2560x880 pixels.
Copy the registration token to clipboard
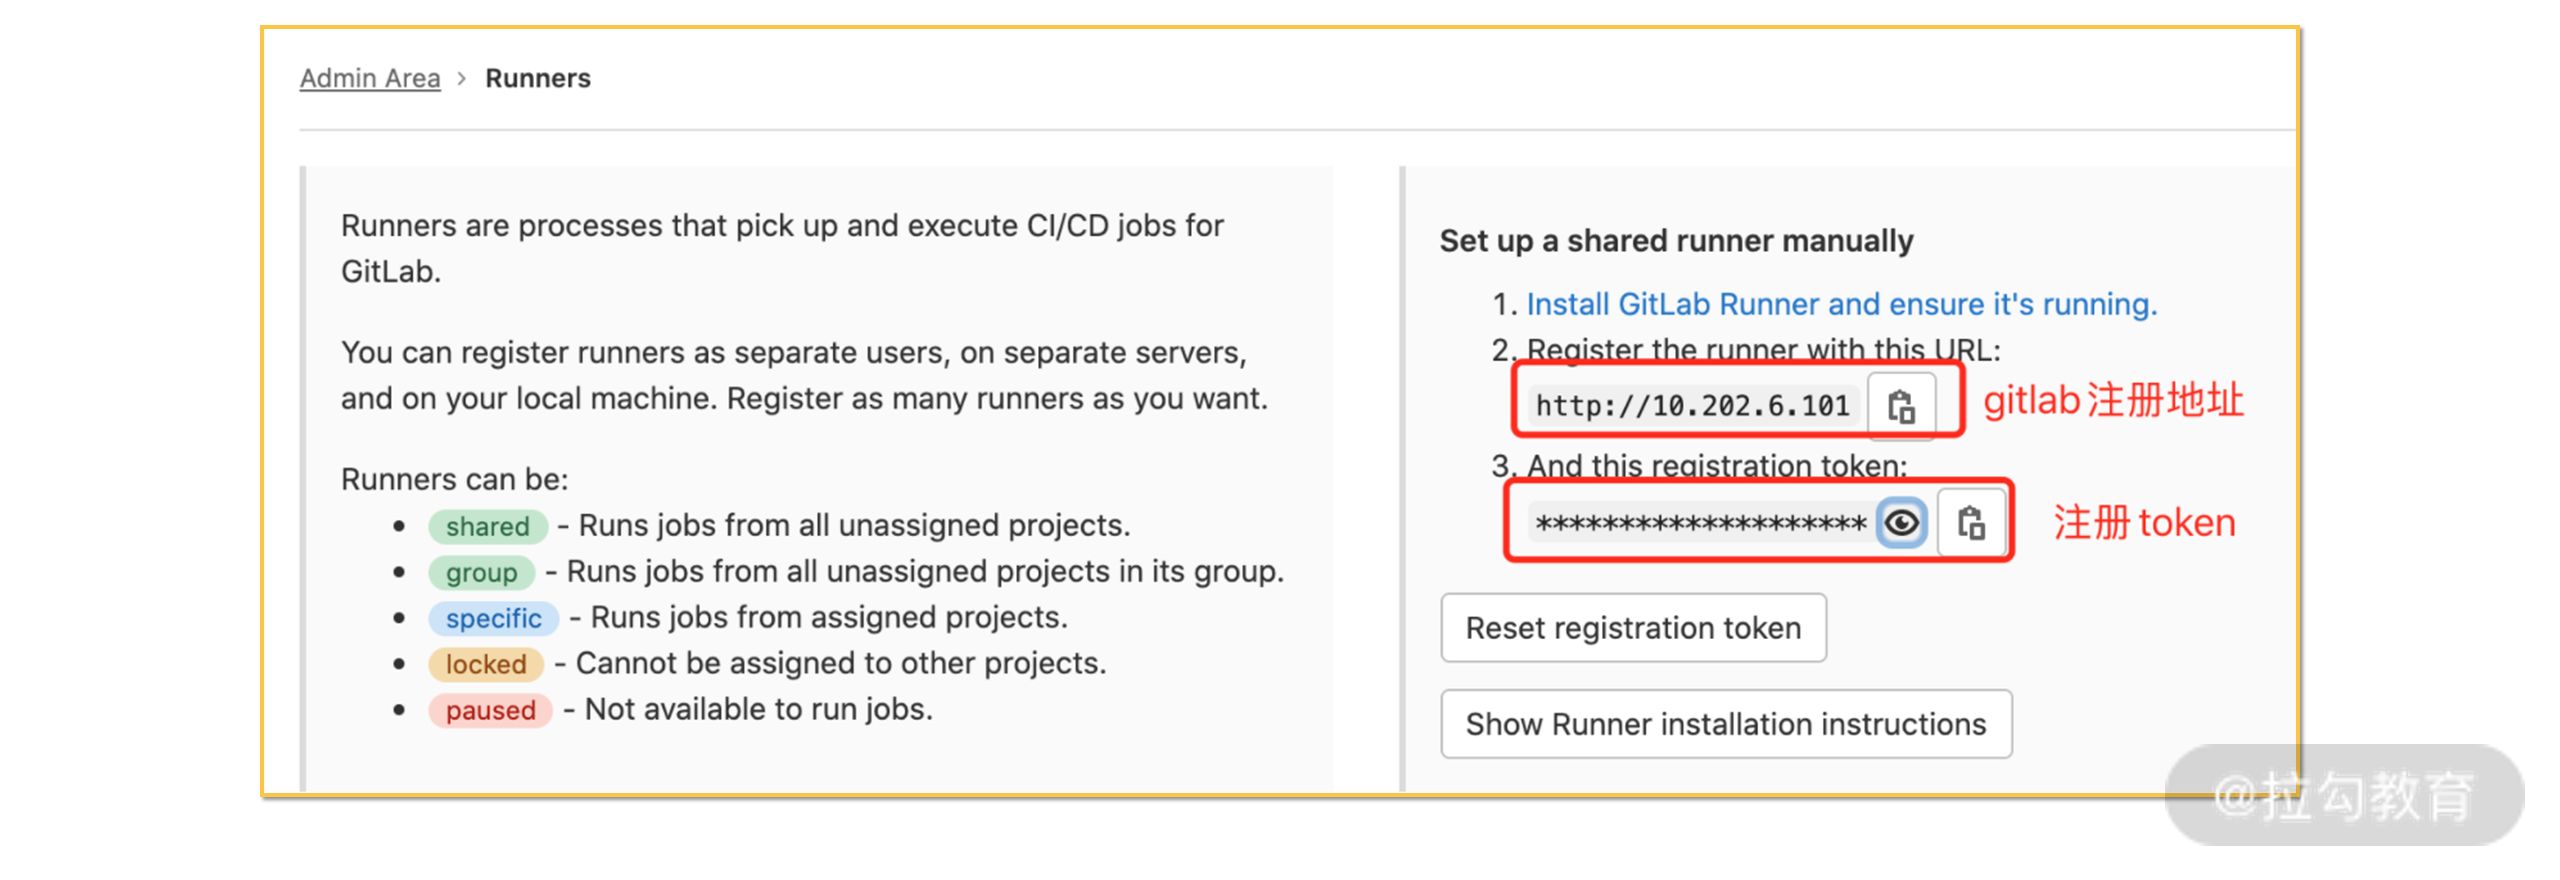pos(1971,523)
